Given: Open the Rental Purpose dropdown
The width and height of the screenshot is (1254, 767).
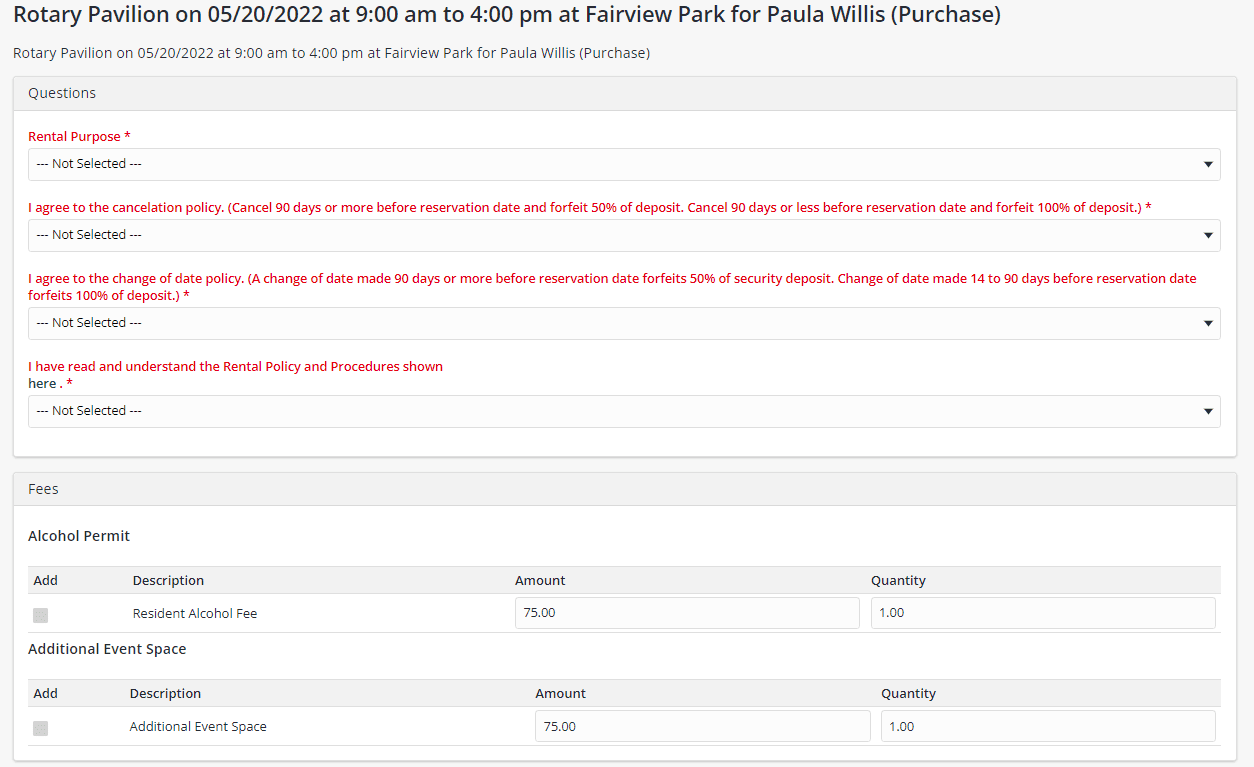Looking at the screenshot, I should pyautogui.click(x=623, y=164).
